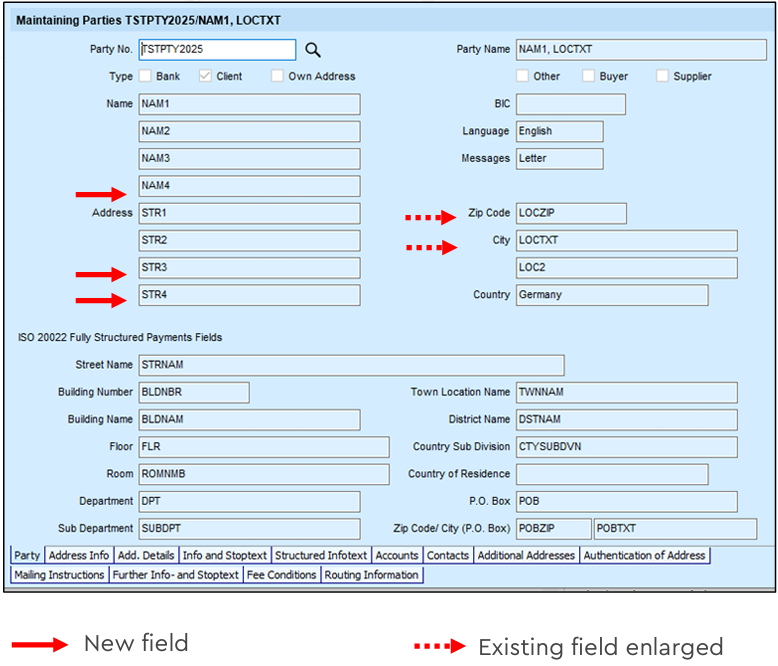Click the empty BIC field
Image resolution: width=778 pixels, height=666 pixels.
[571, 104]
